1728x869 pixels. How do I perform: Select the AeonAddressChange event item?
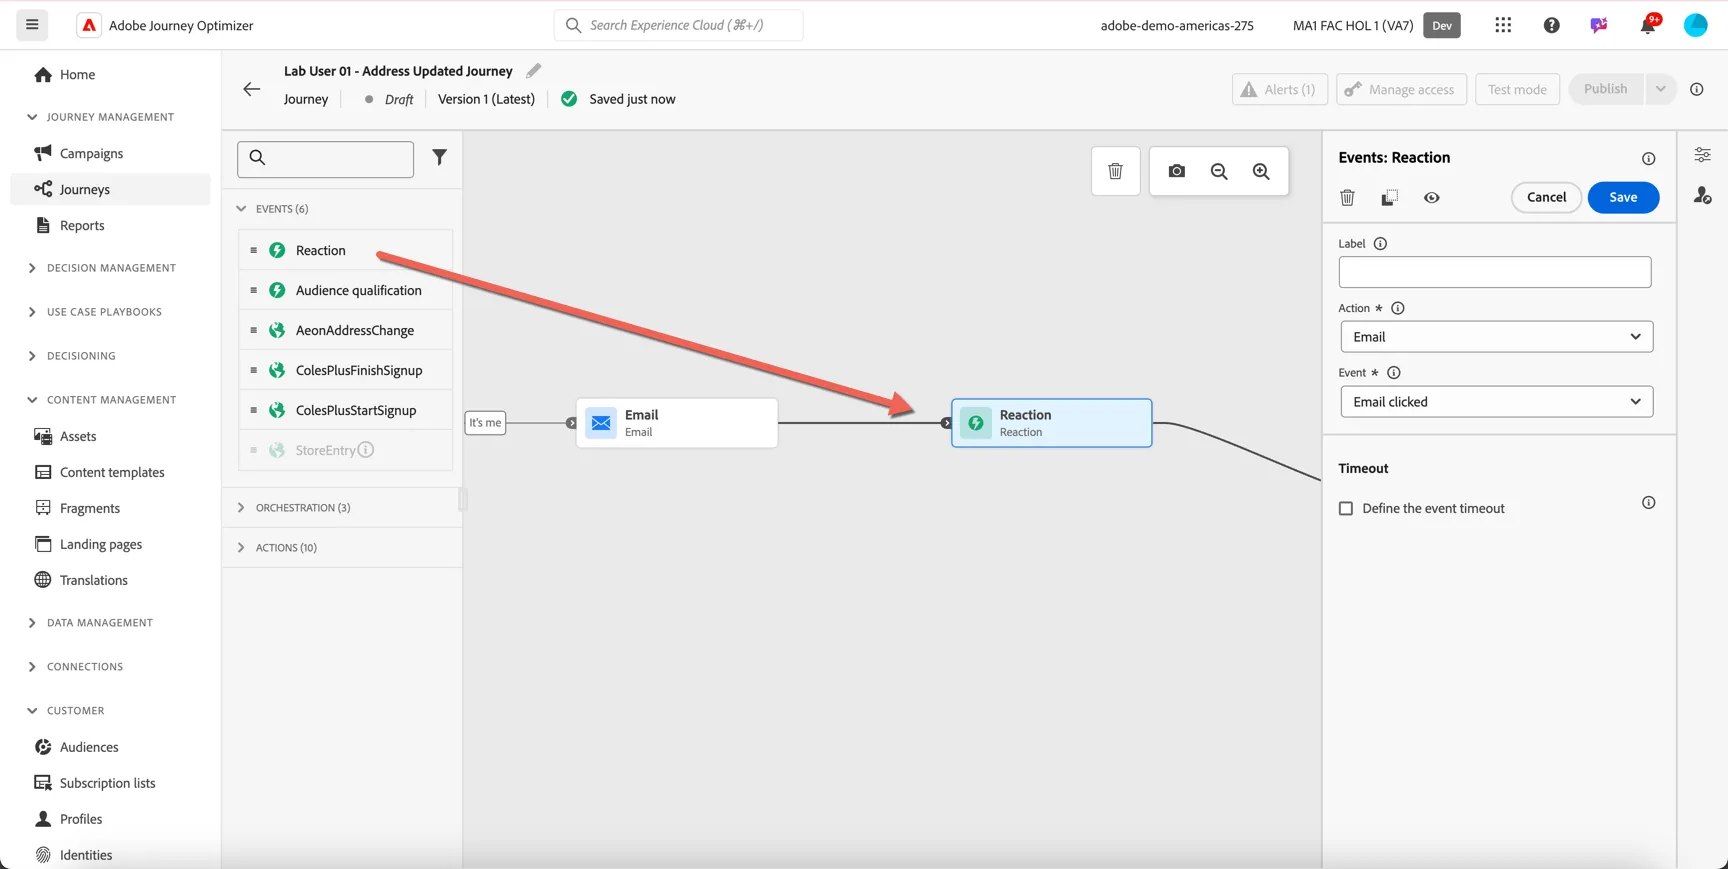coord(345,330)
